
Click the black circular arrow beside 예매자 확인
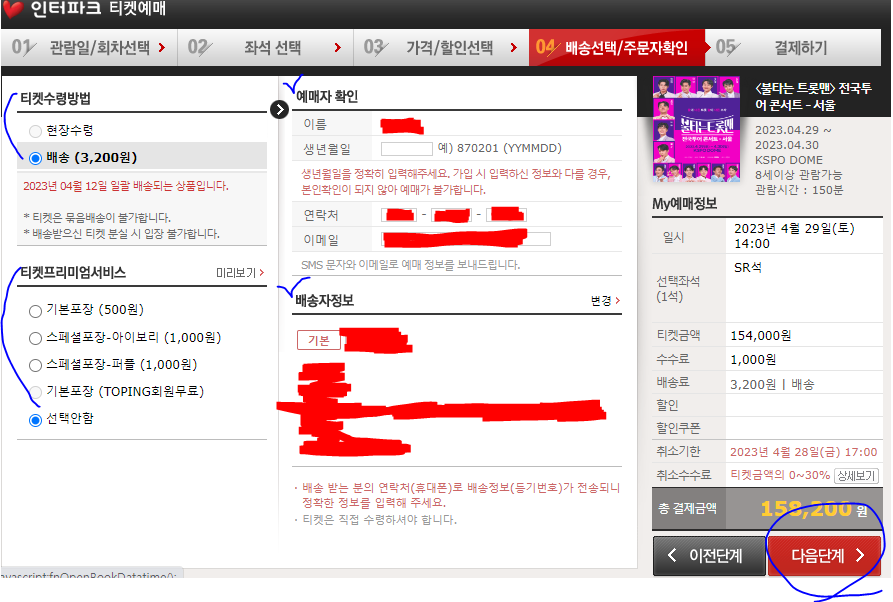point(280,109)
